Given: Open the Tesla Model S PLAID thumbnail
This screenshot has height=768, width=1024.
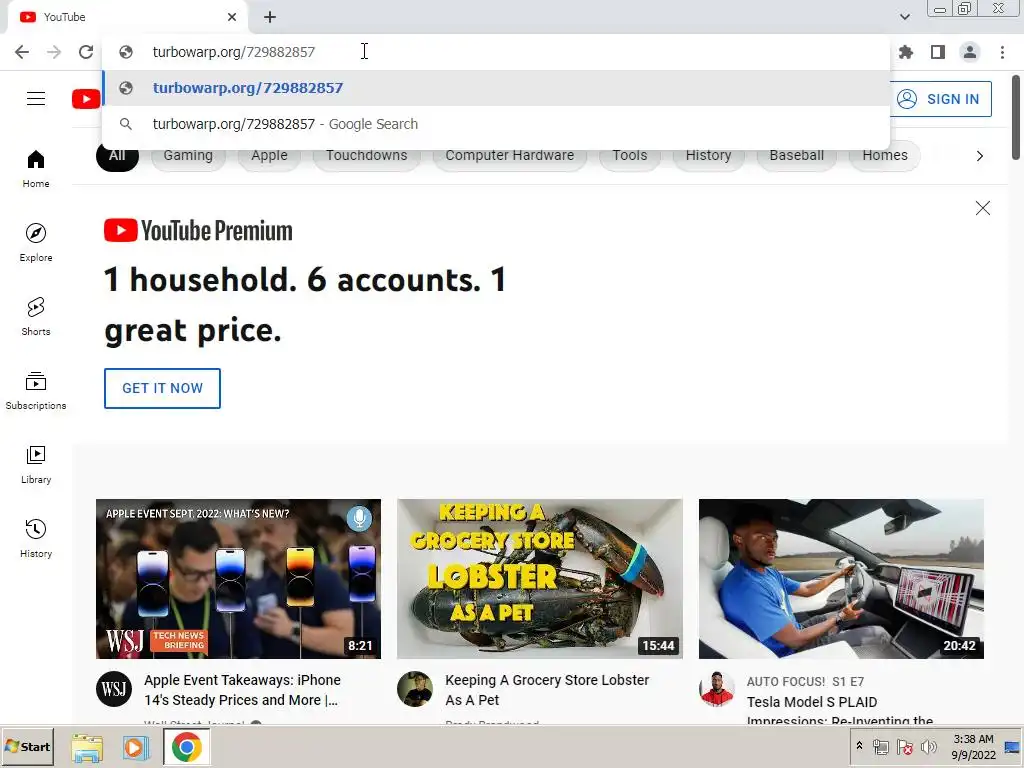Looking at the screenshot, I should 841,579.
